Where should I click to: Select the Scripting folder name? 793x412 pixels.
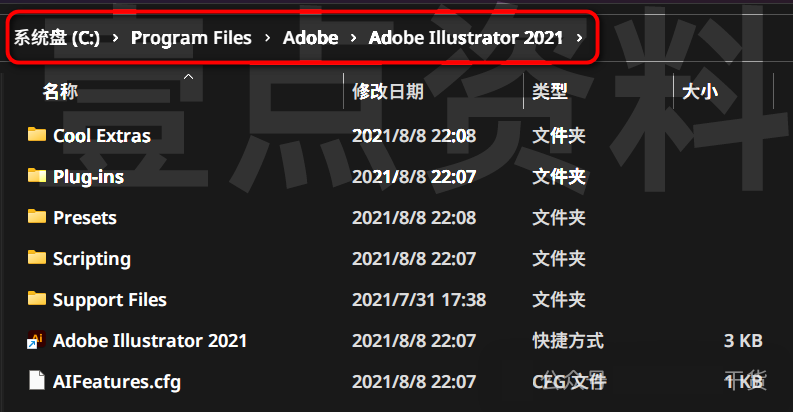pyautogui.click(x=92, y=259)
